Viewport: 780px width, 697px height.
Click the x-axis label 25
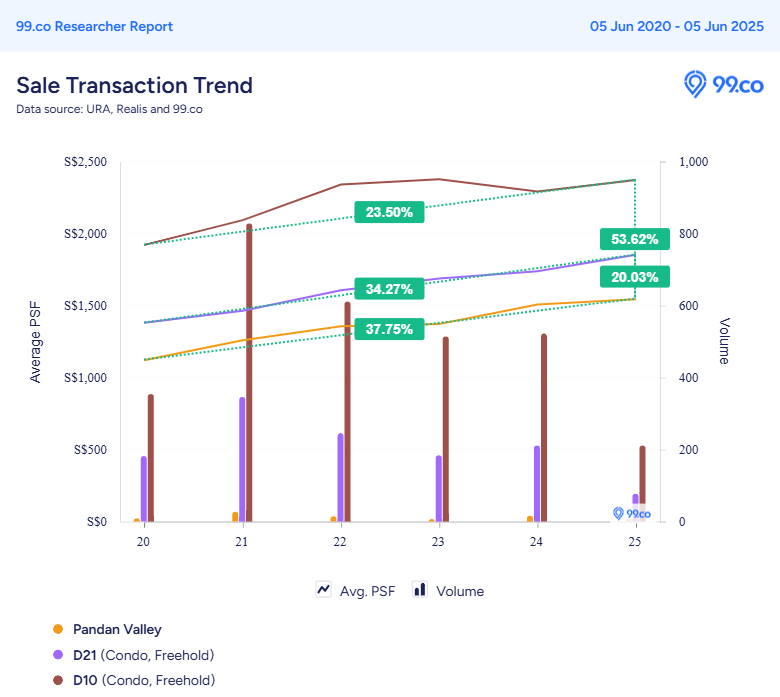click(635, 541)
